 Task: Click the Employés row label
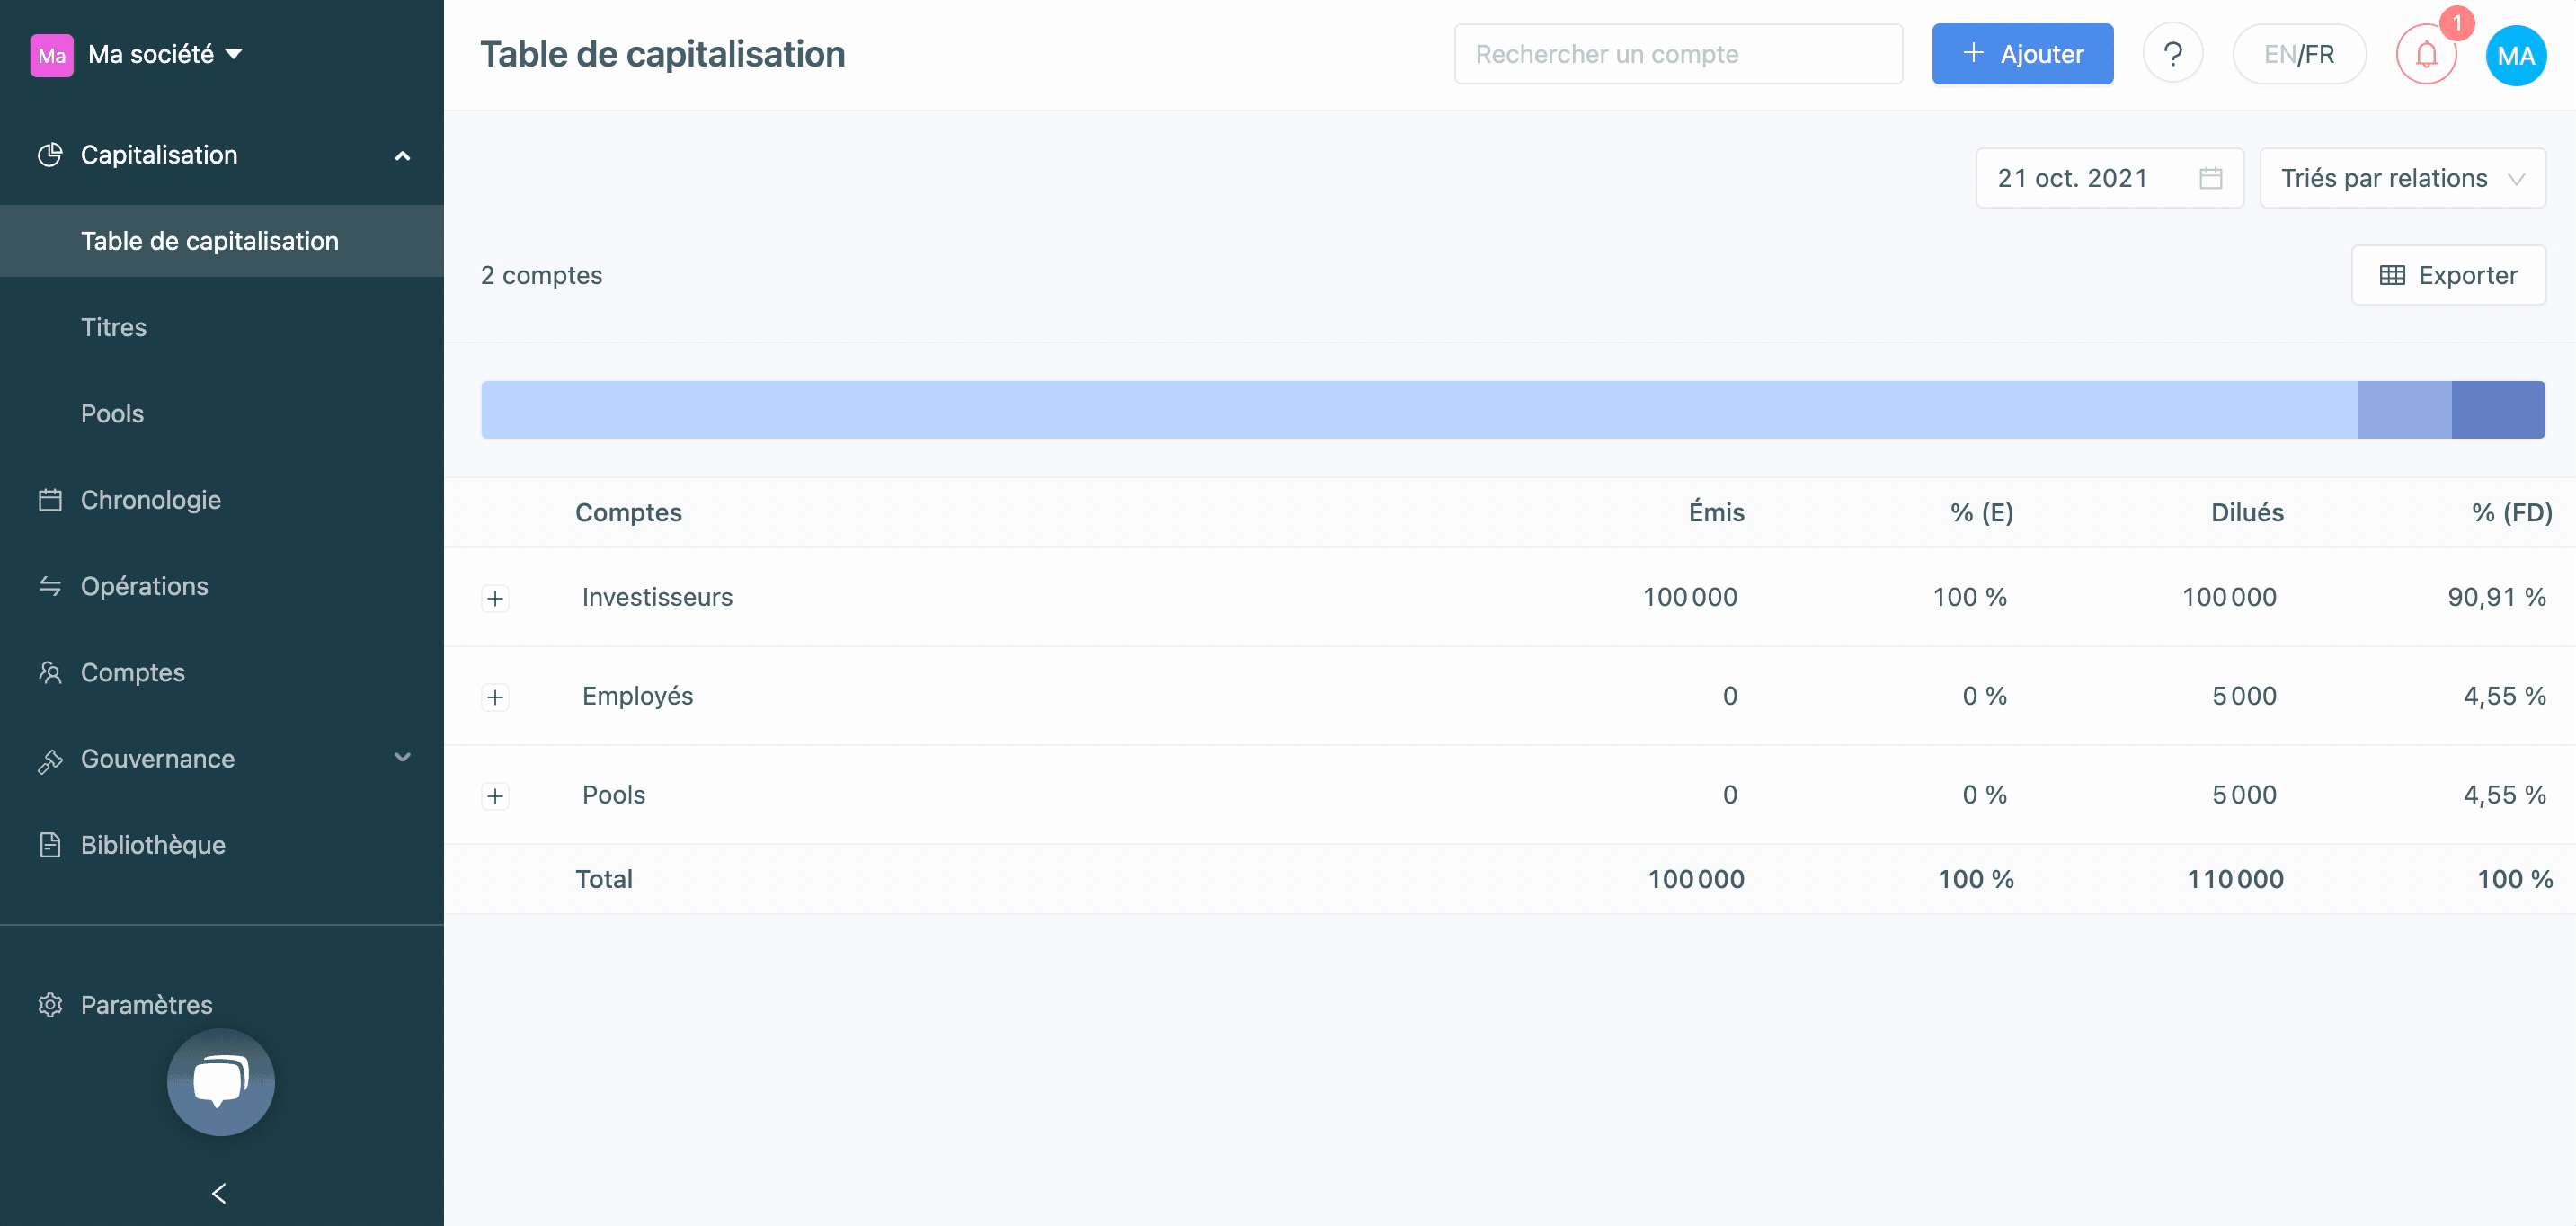(x=637, y=696)
